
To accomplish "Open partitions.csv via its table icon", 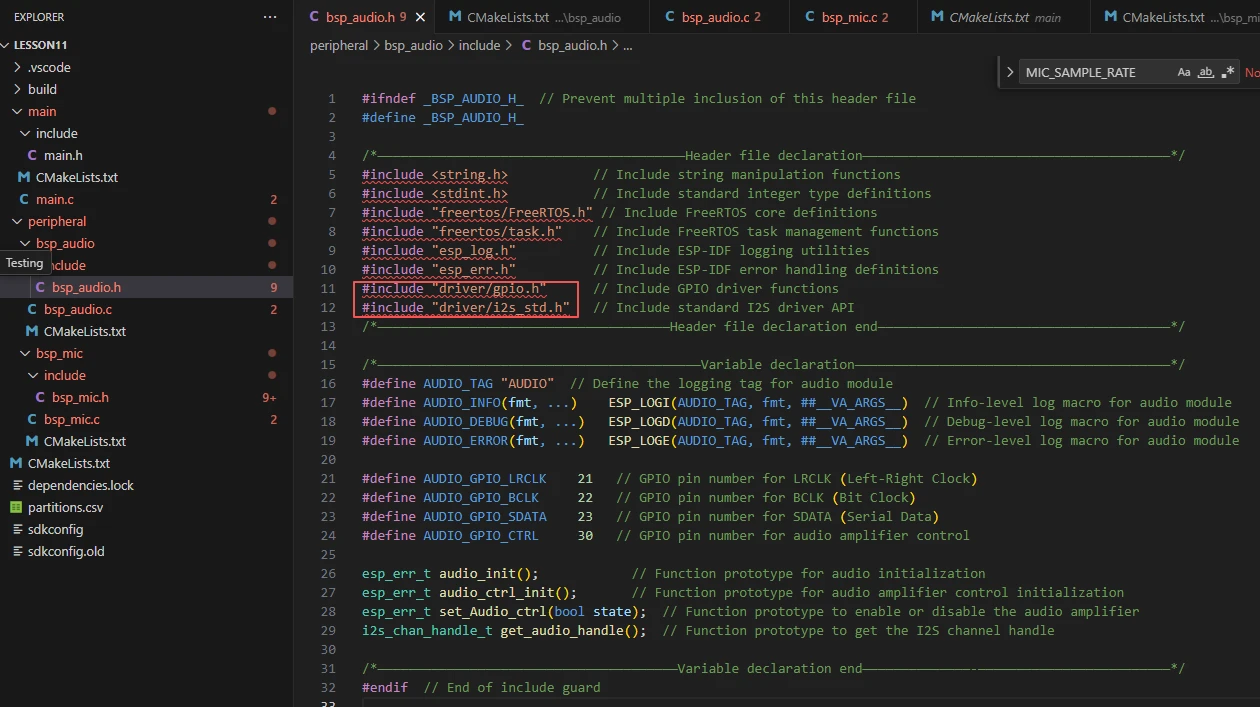I will pyautogui.click(x=16, y=507).
